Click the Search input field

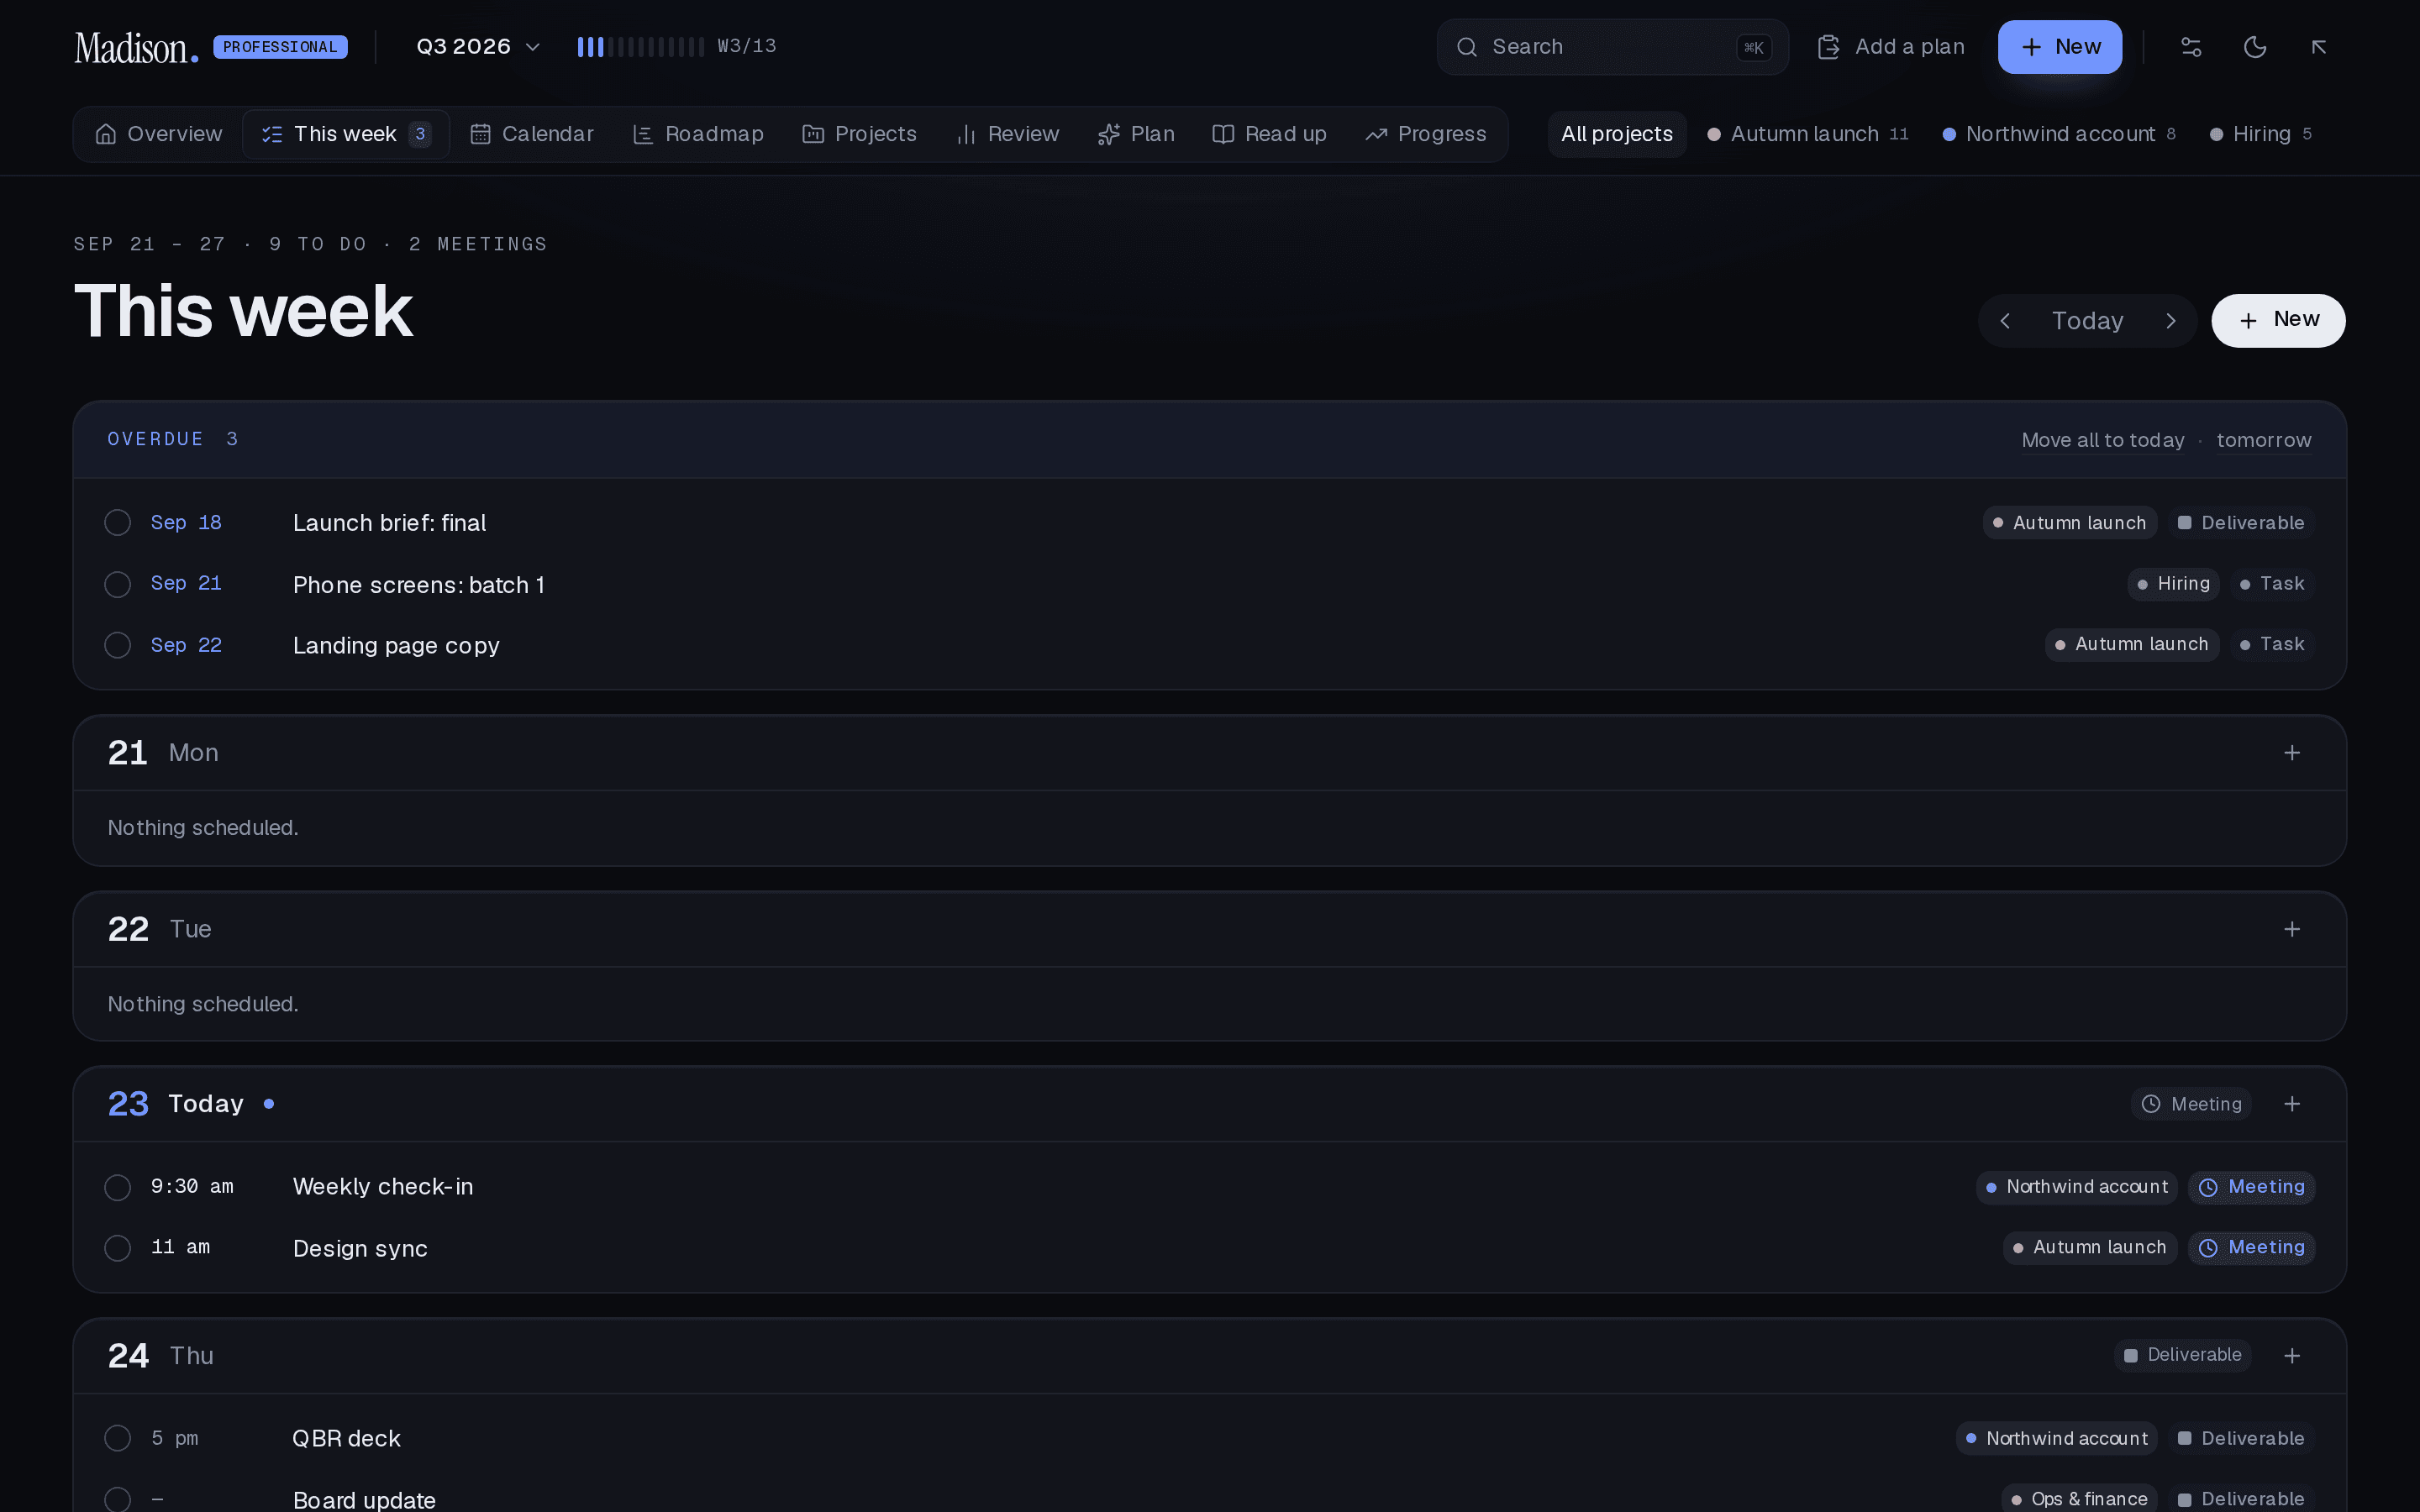[x=1612, y=47]
